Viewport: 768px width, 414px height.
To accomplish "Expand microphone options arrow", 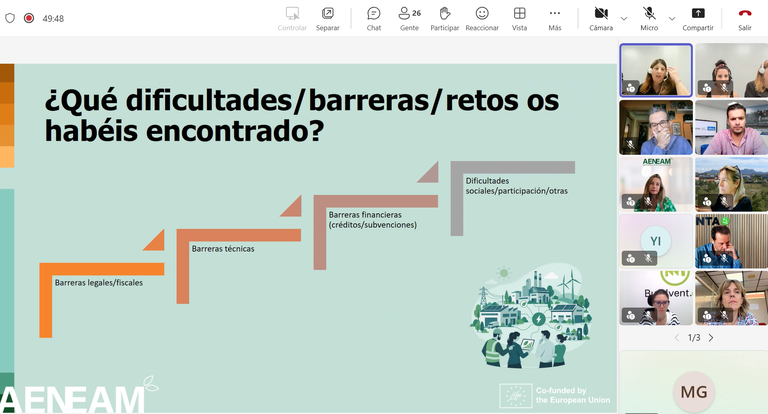I will [672, 19].
